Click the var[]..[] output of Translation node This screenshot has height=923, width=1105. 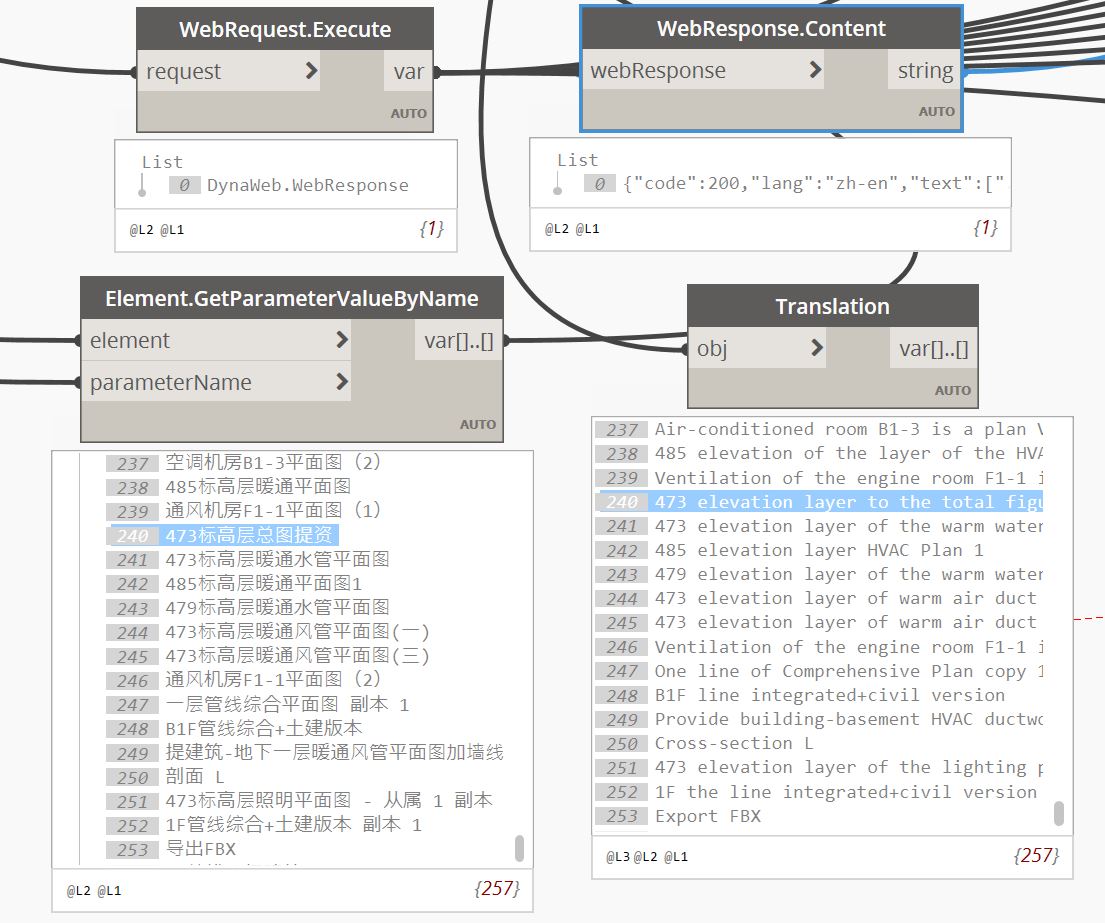click(x=934, y=348)
